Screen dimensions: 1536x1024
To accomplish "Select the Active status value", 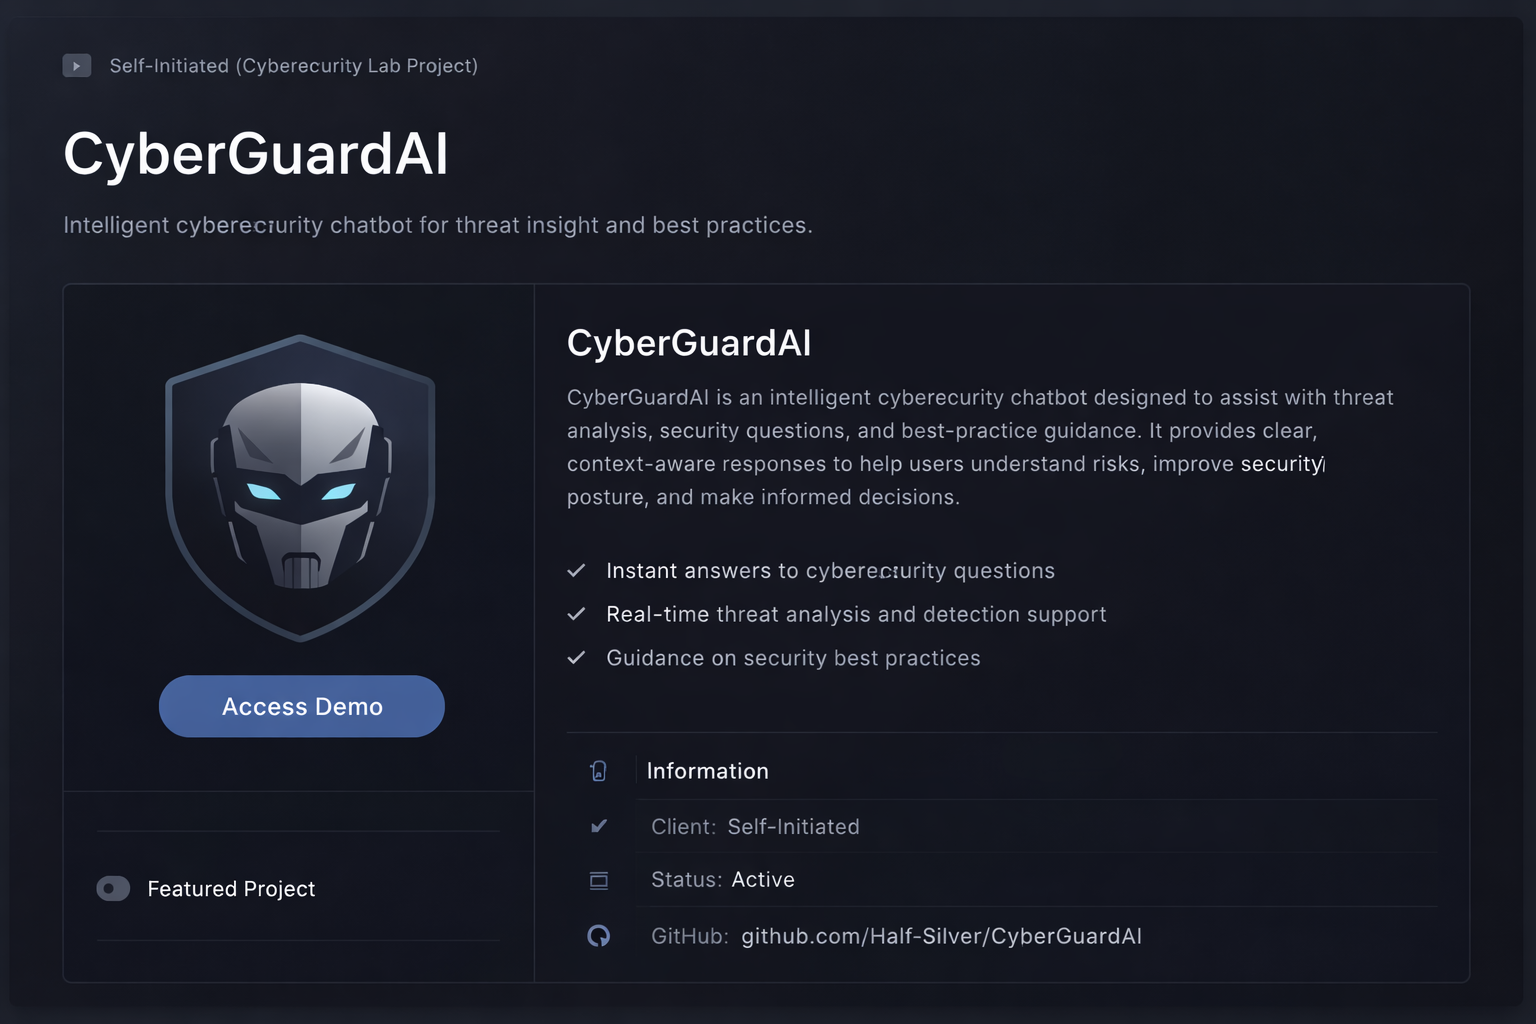I will point(763,880).
